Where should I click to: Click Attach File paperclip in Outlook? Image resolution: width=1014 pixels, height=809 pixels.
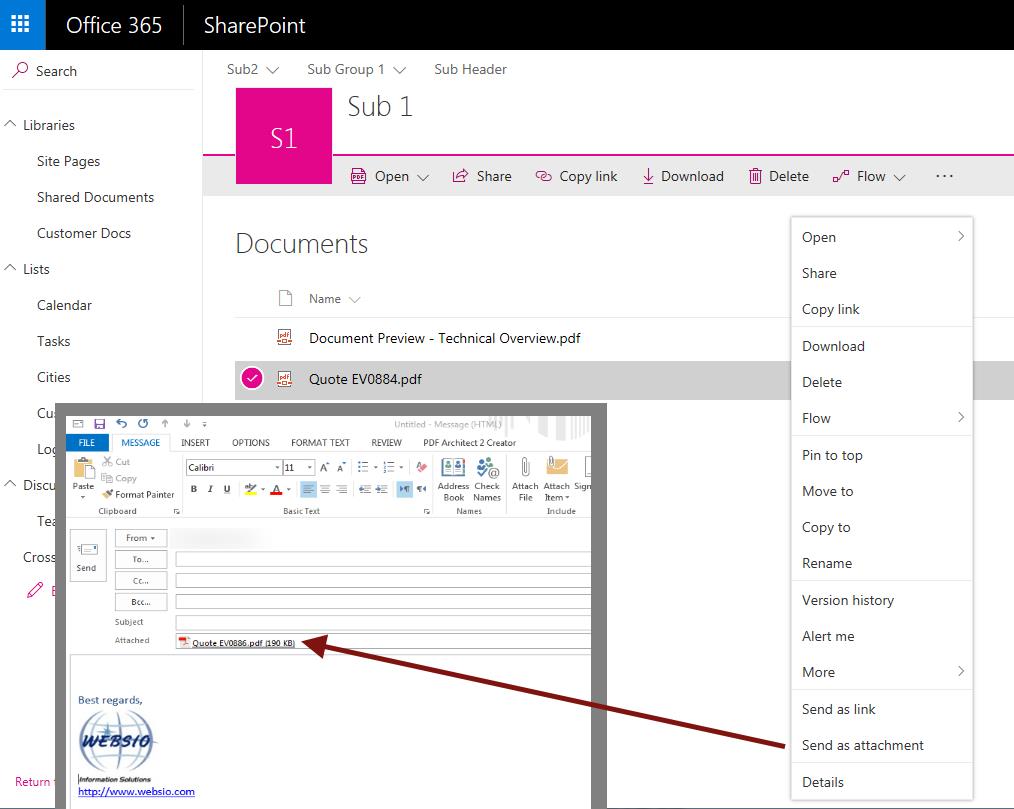pos(525,479)
